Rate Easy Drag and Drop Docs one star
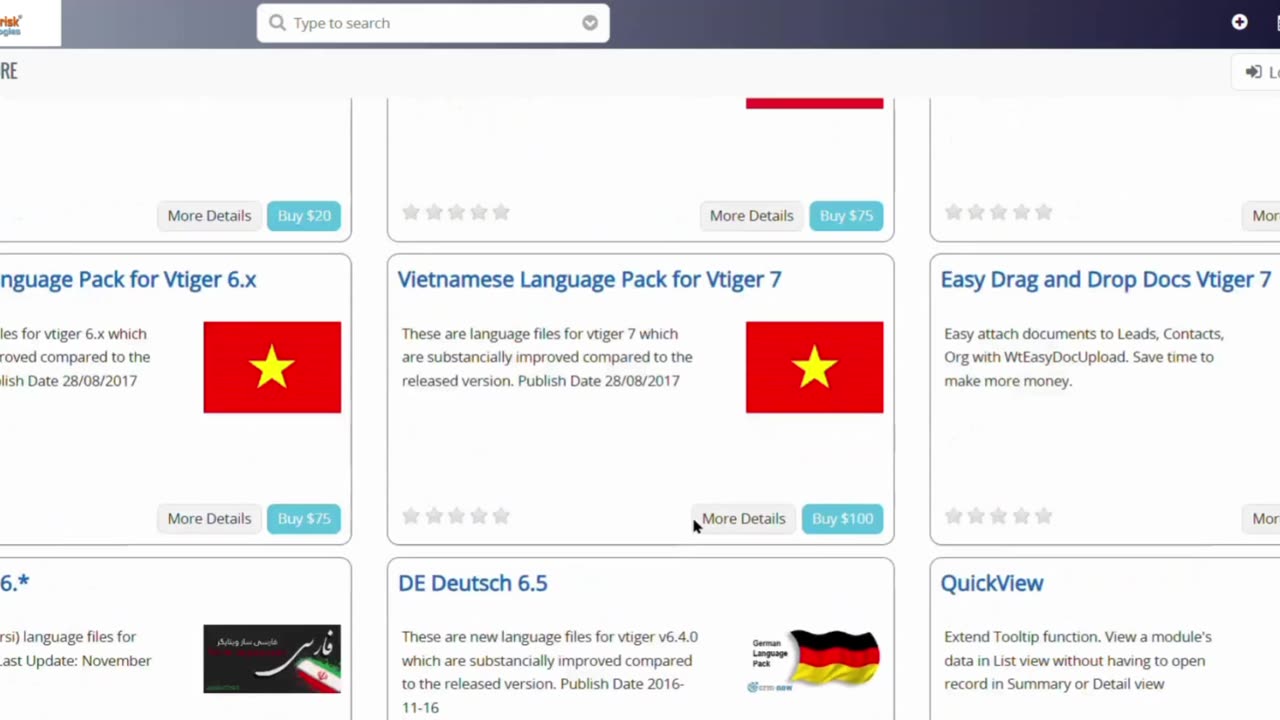 tap(954, 516)
